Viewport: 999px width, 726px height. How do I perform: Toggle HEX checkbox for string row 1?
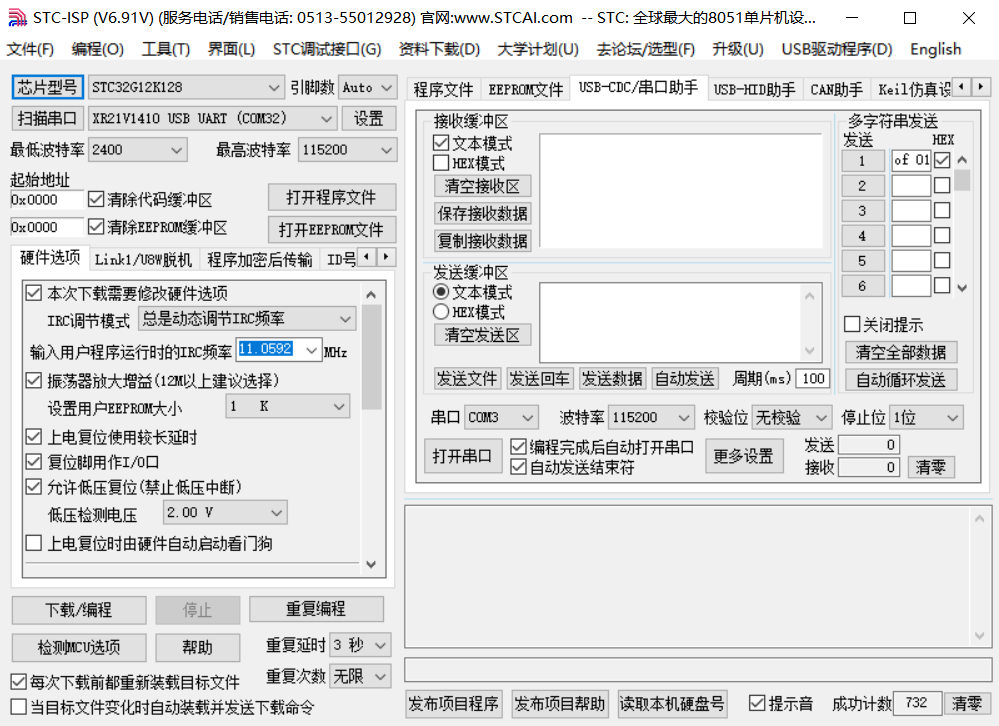tap(942, 160)
